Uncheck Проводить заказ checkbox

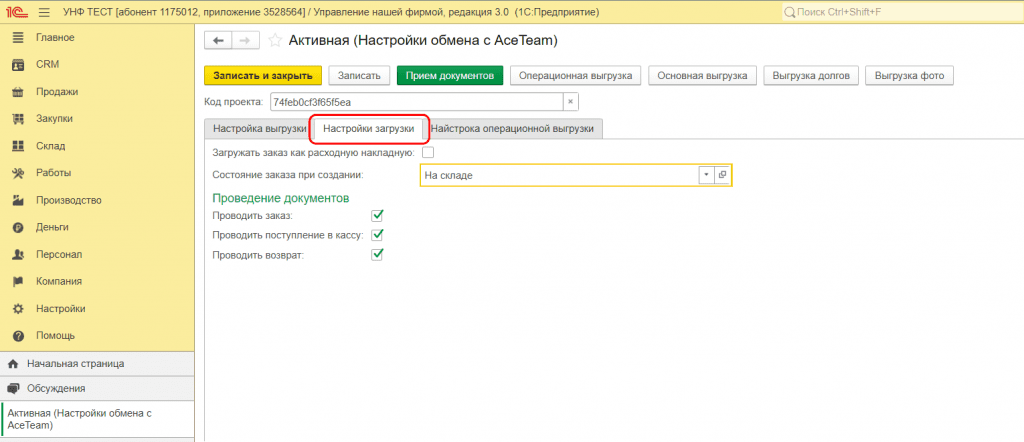pyautogui.click(x=377, y=215)
